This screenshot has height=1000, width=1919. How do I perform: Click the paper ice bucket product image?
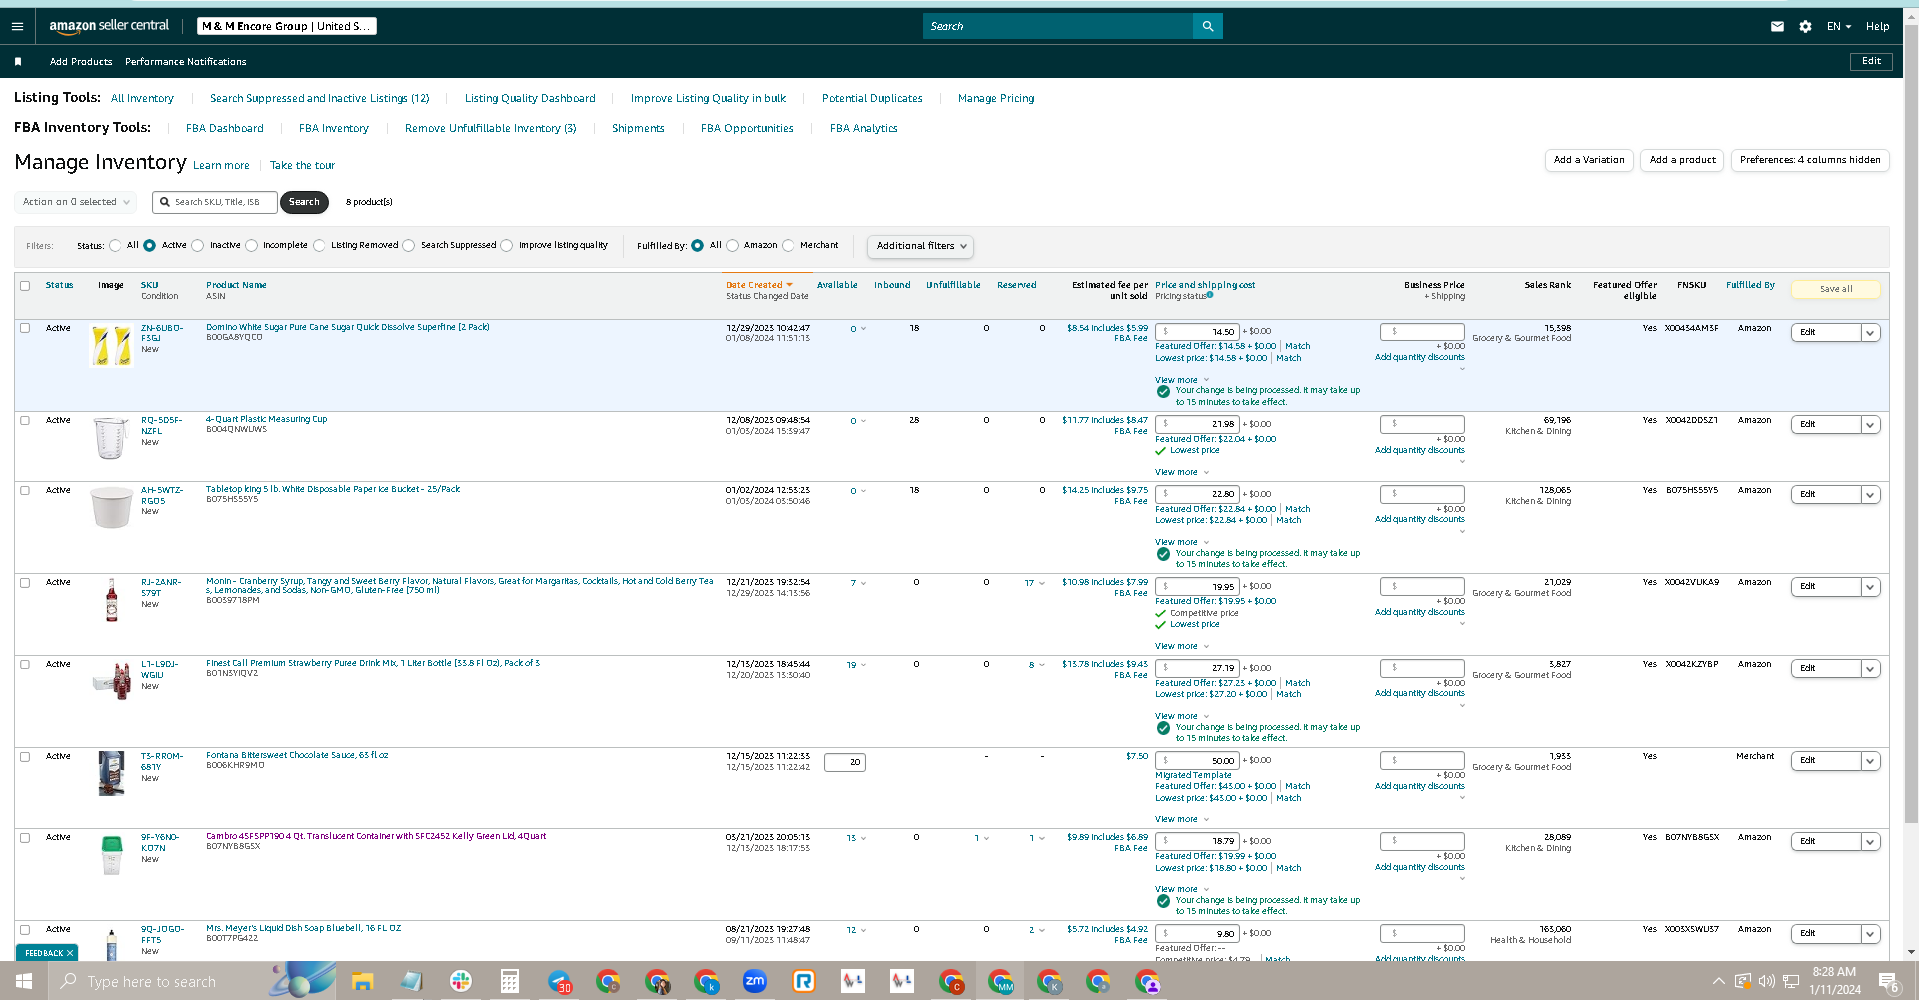111,508
